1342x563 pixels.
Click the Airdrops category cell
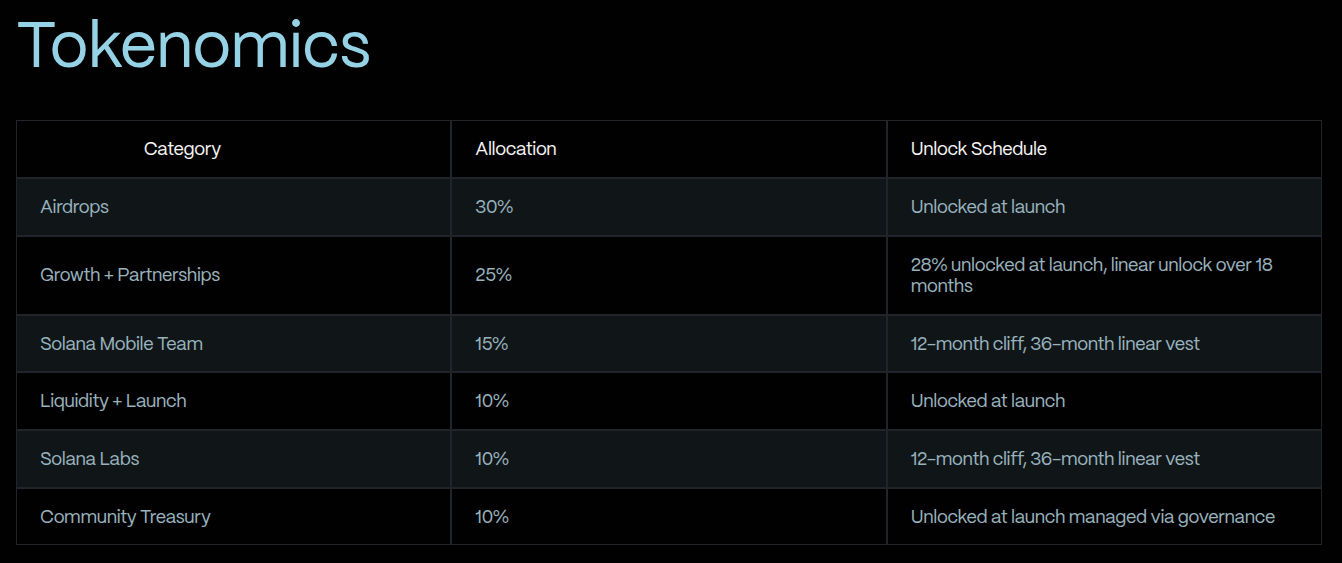(x=75, y=207)
